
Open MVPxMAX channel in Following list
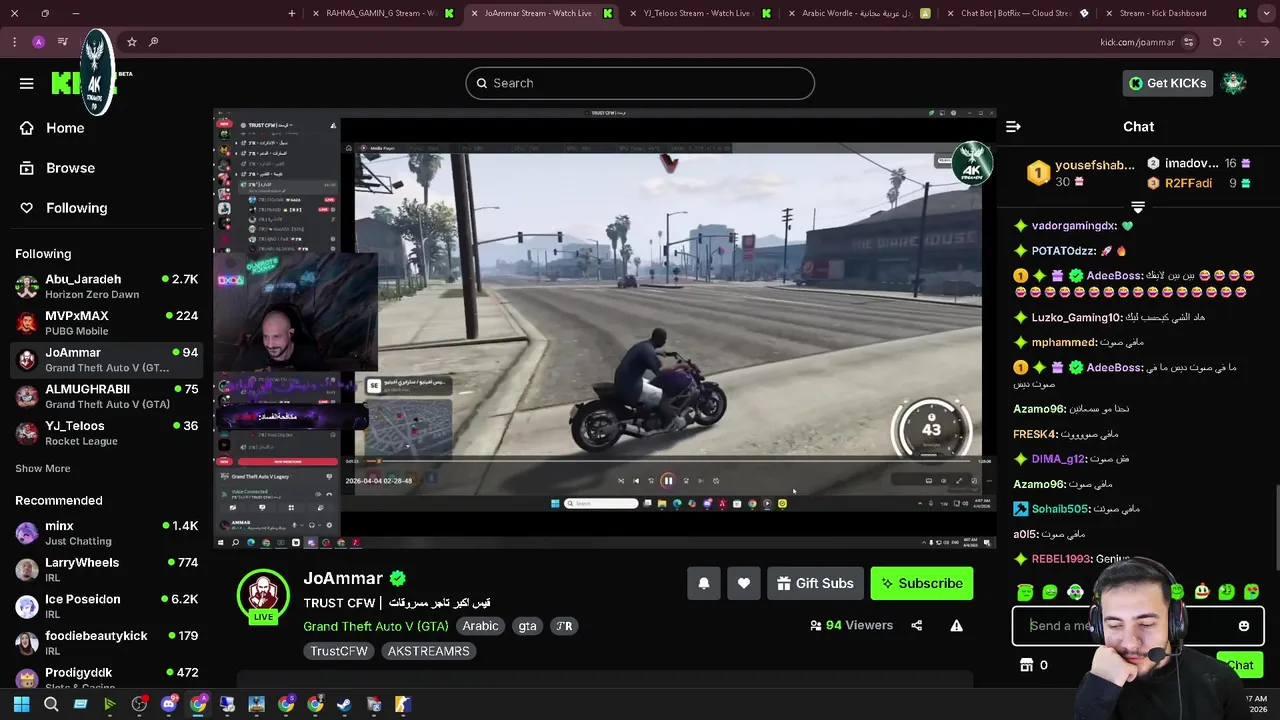[106, 323]
